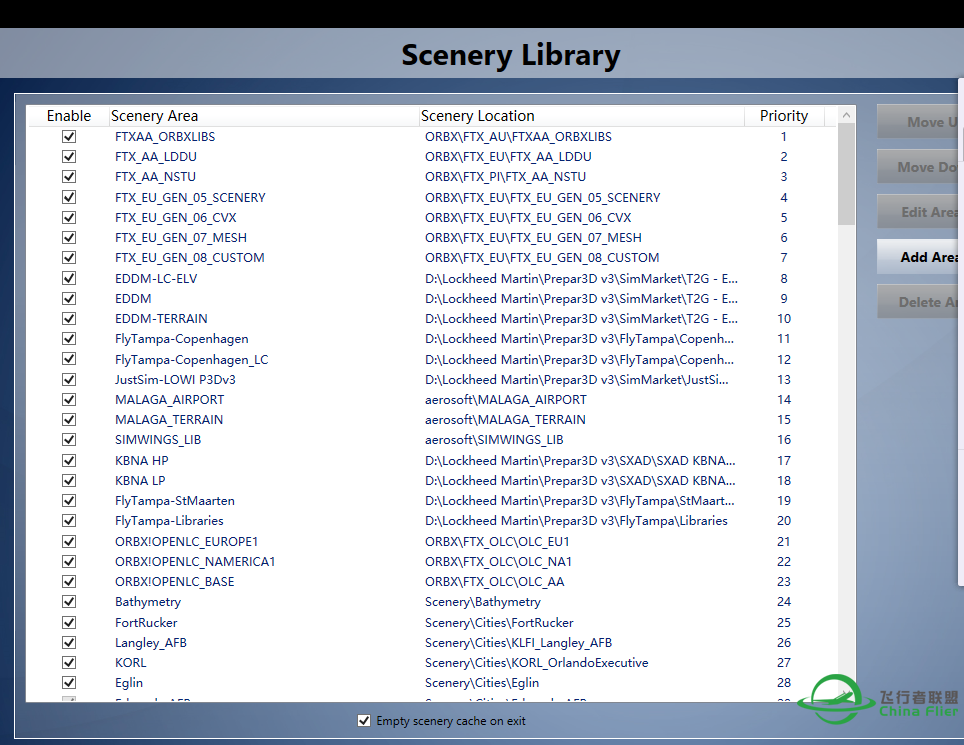Uncheck the KORL scenery checkbox
This screenshot has height=745, width=964.
tap(69, 662)
